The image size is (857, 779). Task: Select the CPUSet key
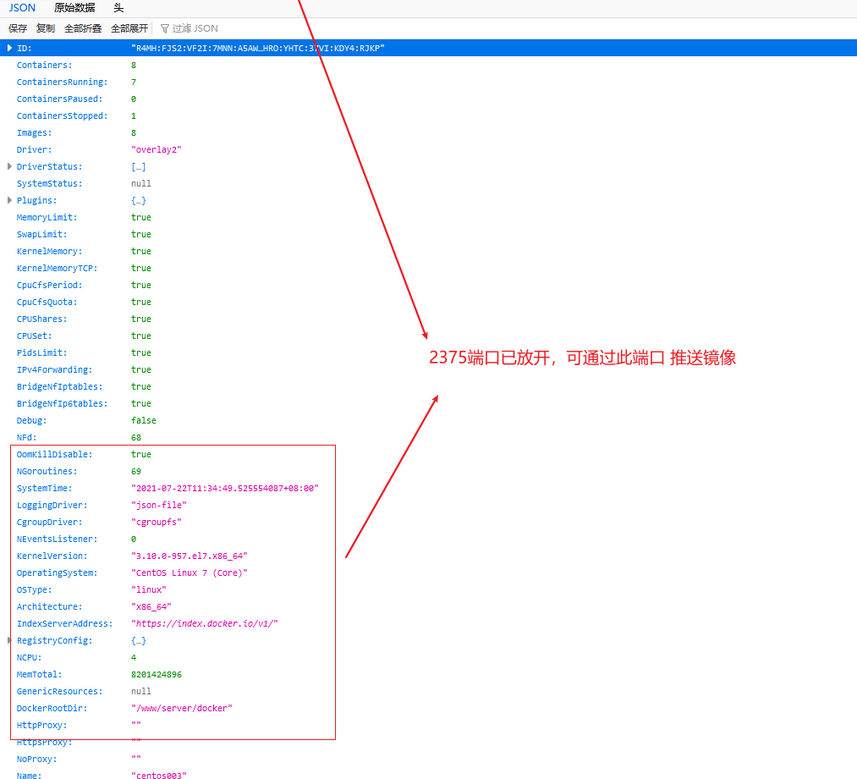click(34, 336)
